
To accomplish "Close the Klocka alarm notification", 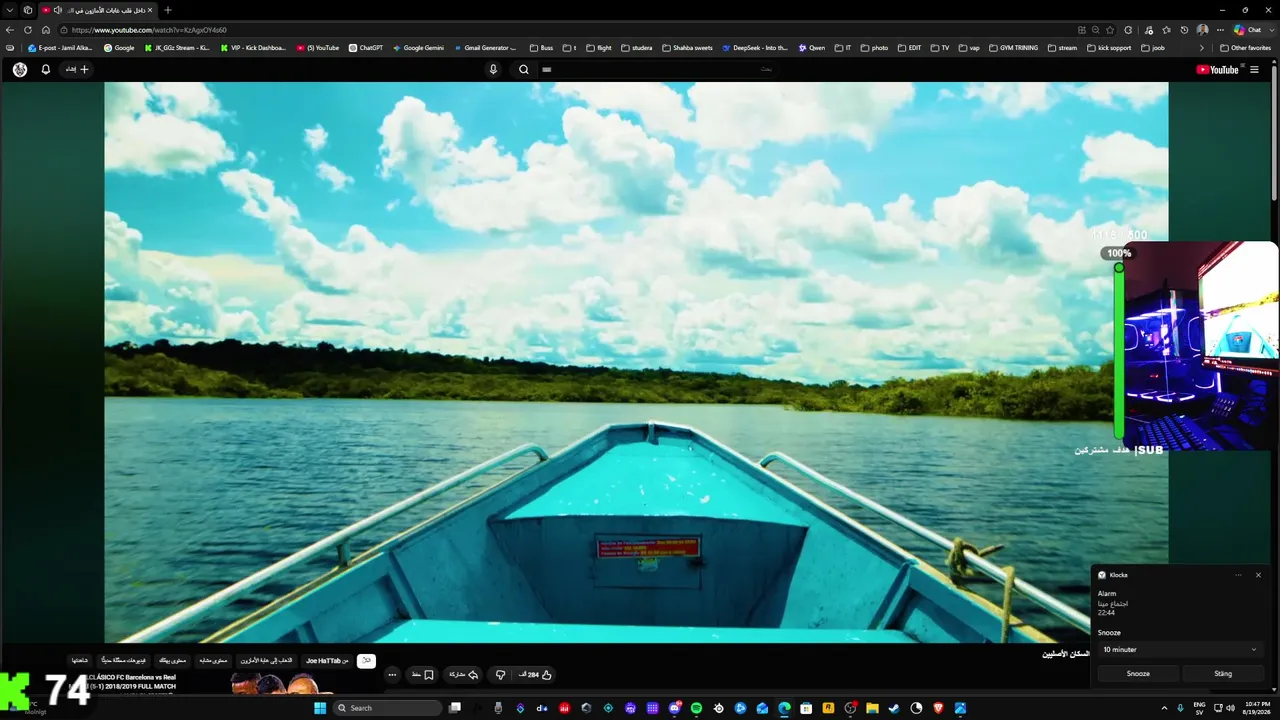I will click(x=1258, y=575).
